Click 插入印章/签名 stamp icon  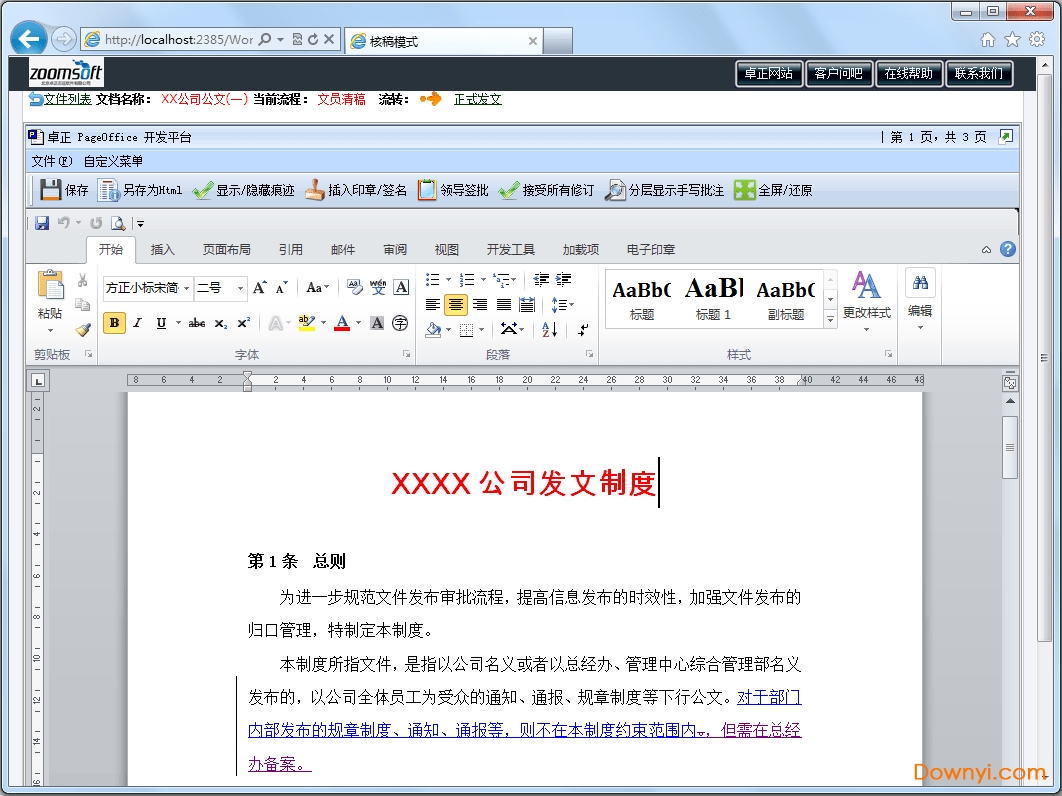tap(315, 190)
